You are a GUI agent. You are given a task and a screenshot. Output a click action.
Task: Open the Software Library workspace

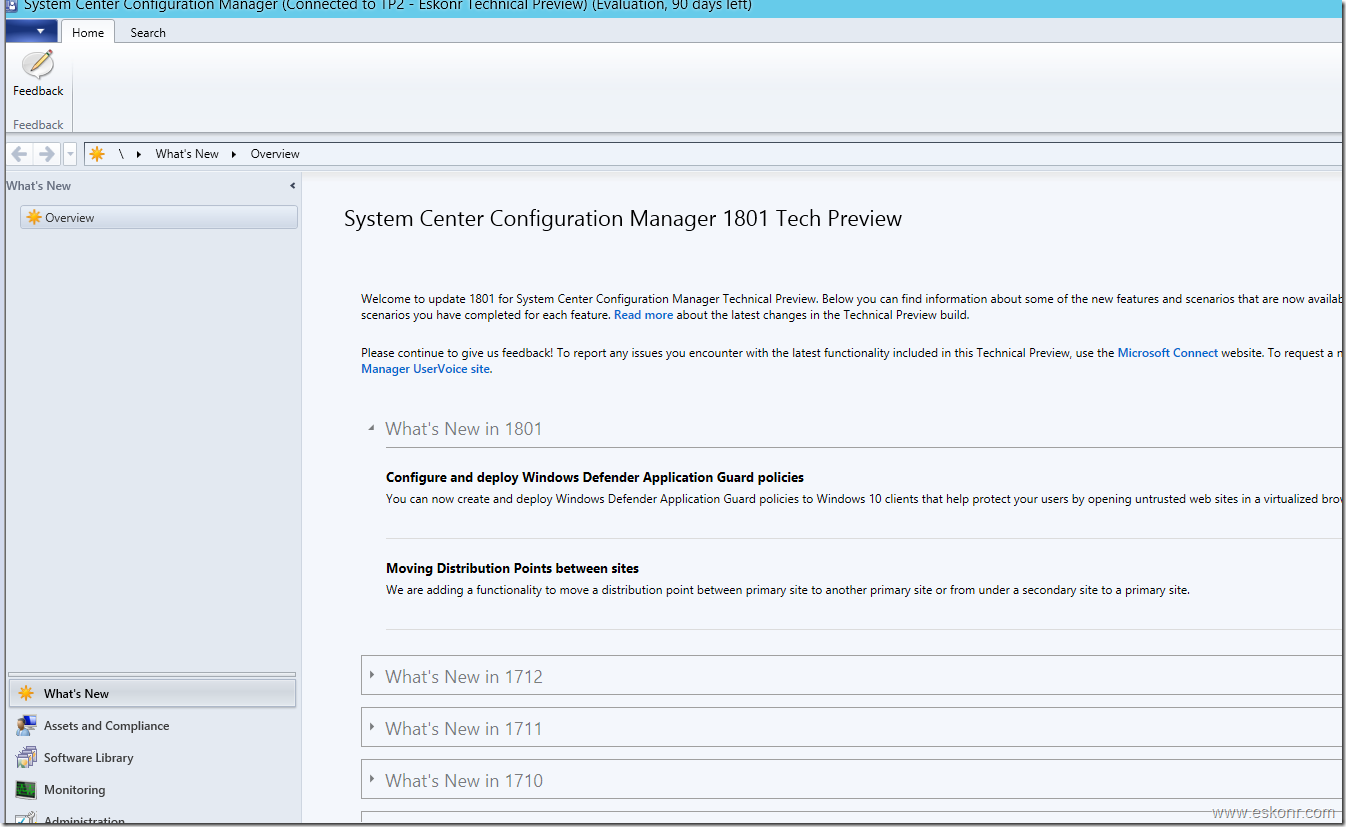(152, 758)
